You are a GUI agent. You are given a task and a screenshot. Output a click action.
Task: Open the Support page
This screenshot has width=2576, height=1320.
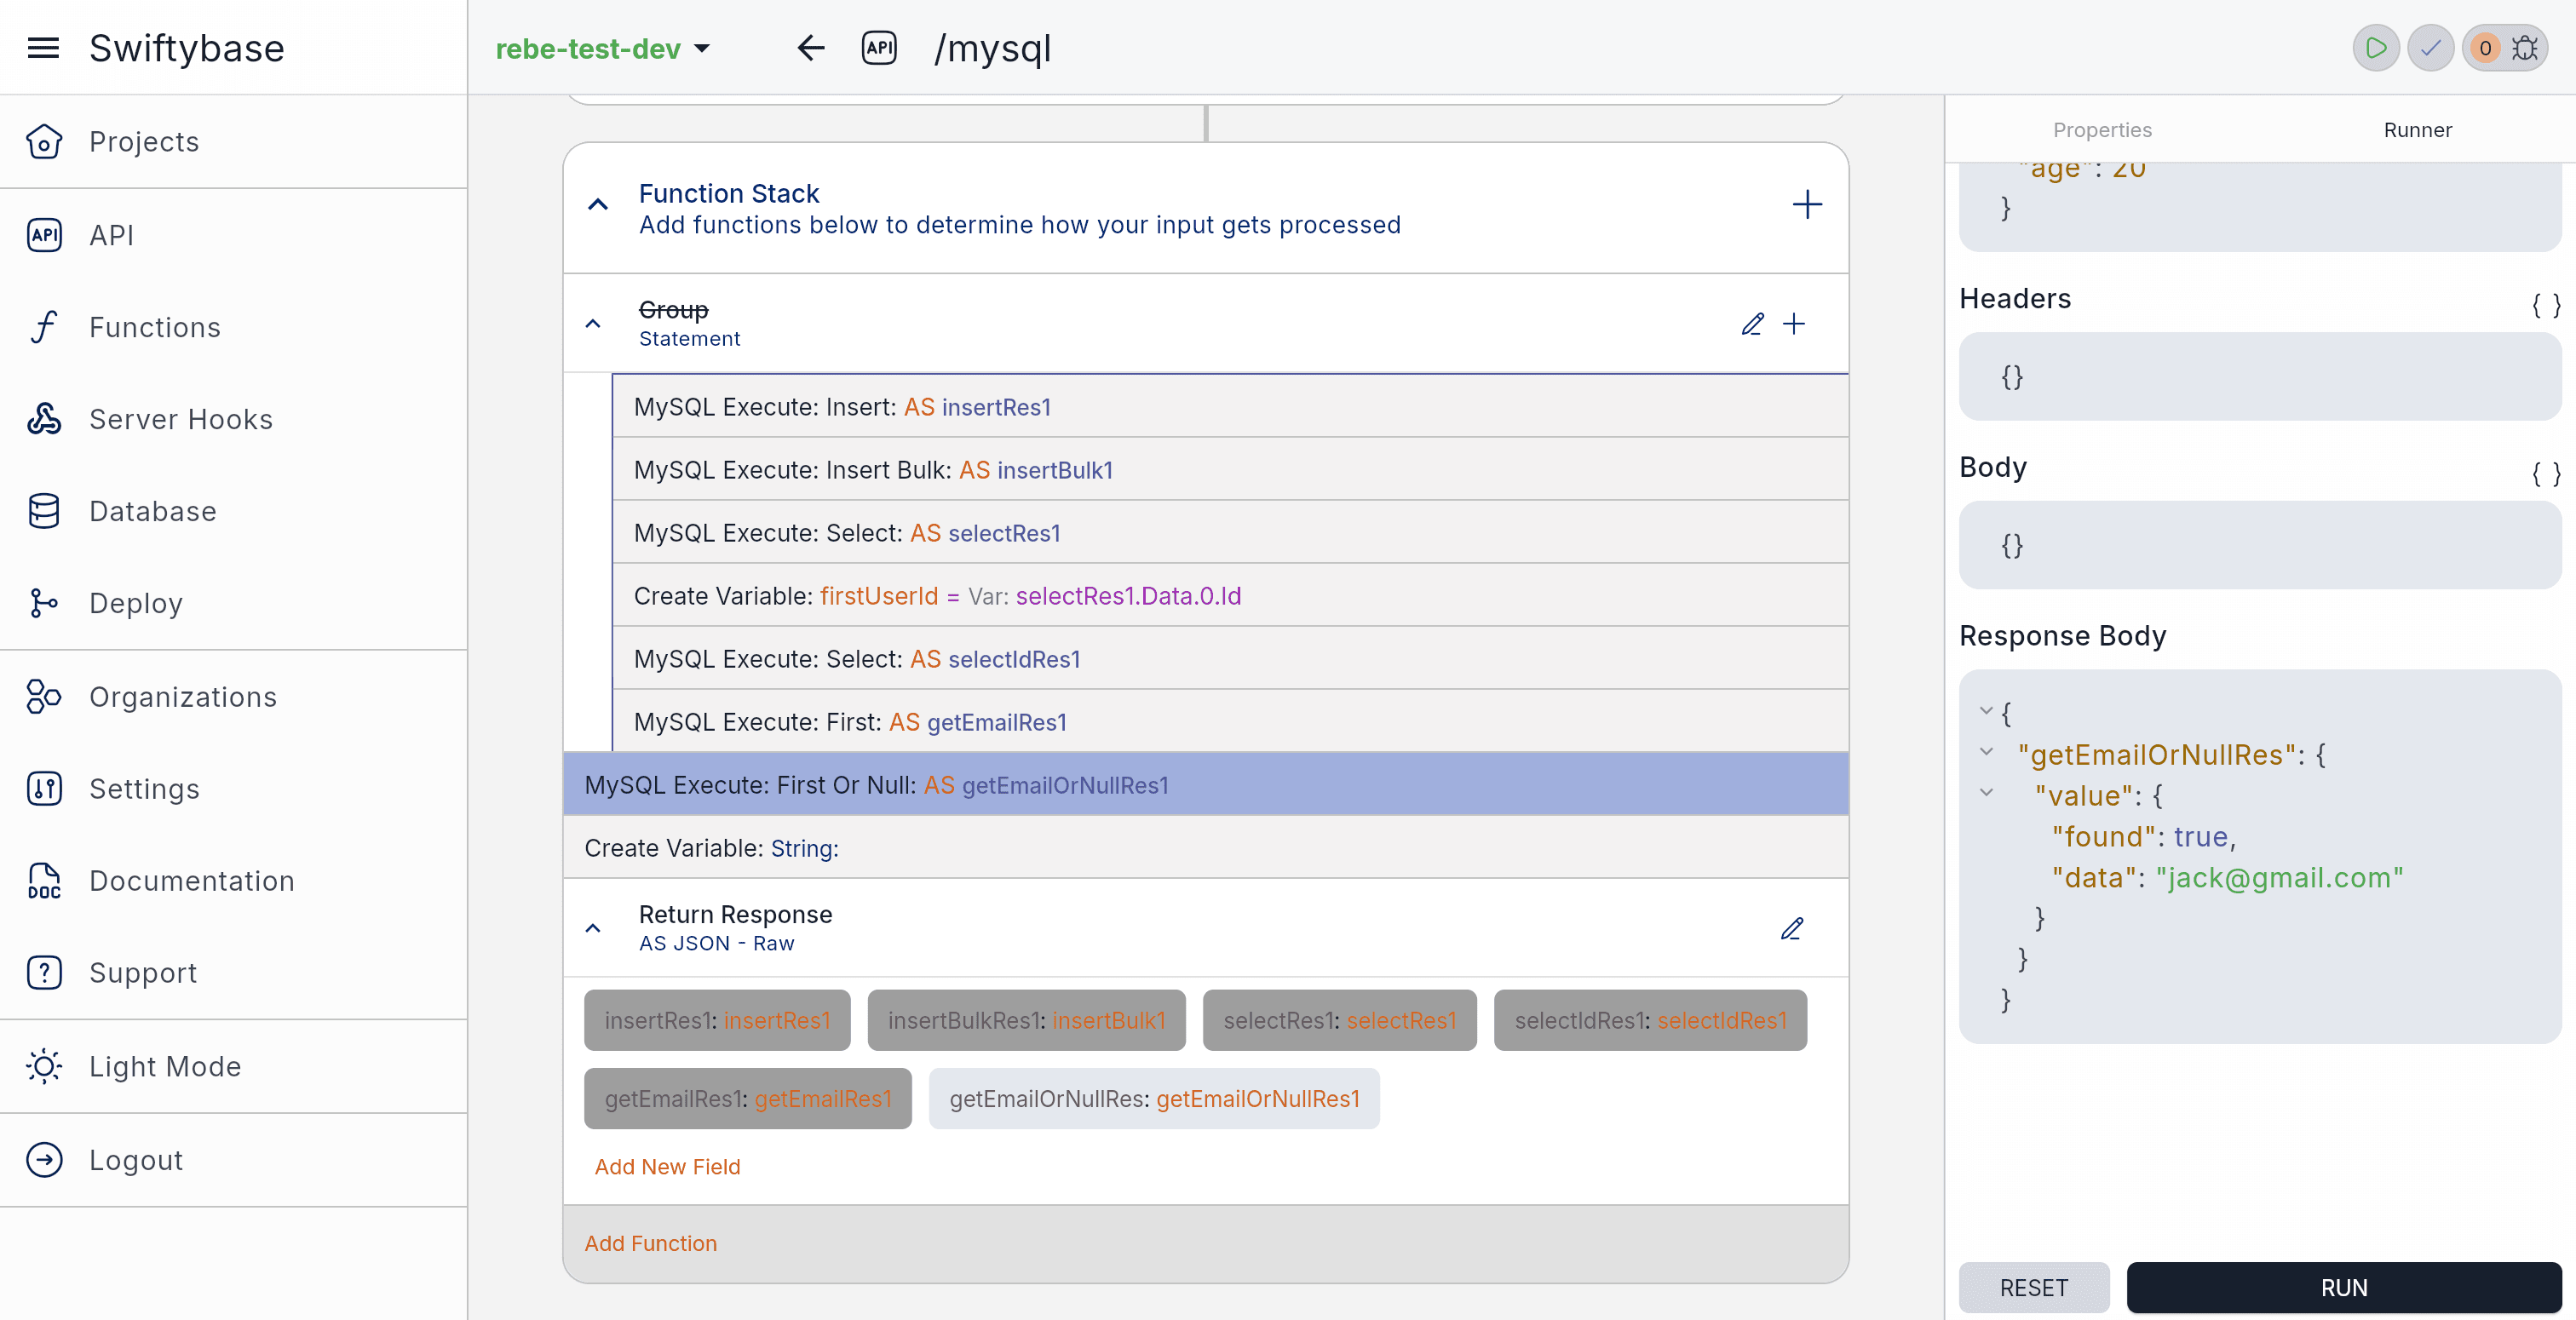click(x=232, y=973)
